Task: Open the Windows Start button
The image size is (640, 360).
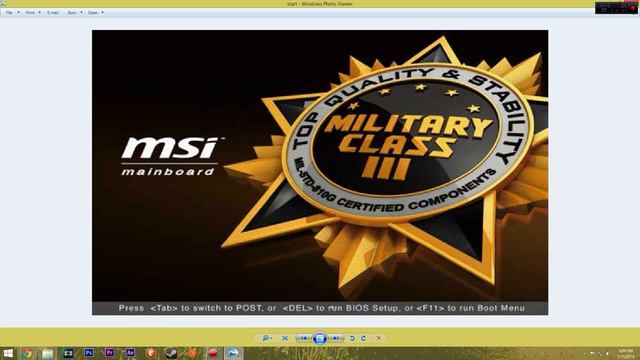Action: tap(8, 353)
